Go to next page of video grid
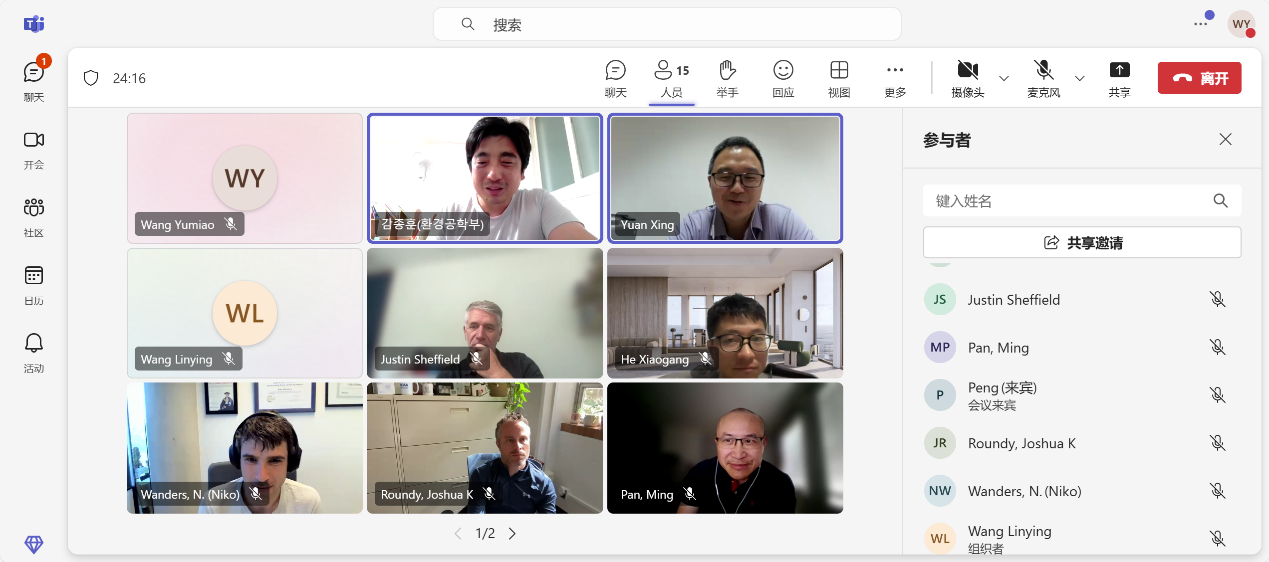Viewport: 1269px width, 562px height. [512, 534]
